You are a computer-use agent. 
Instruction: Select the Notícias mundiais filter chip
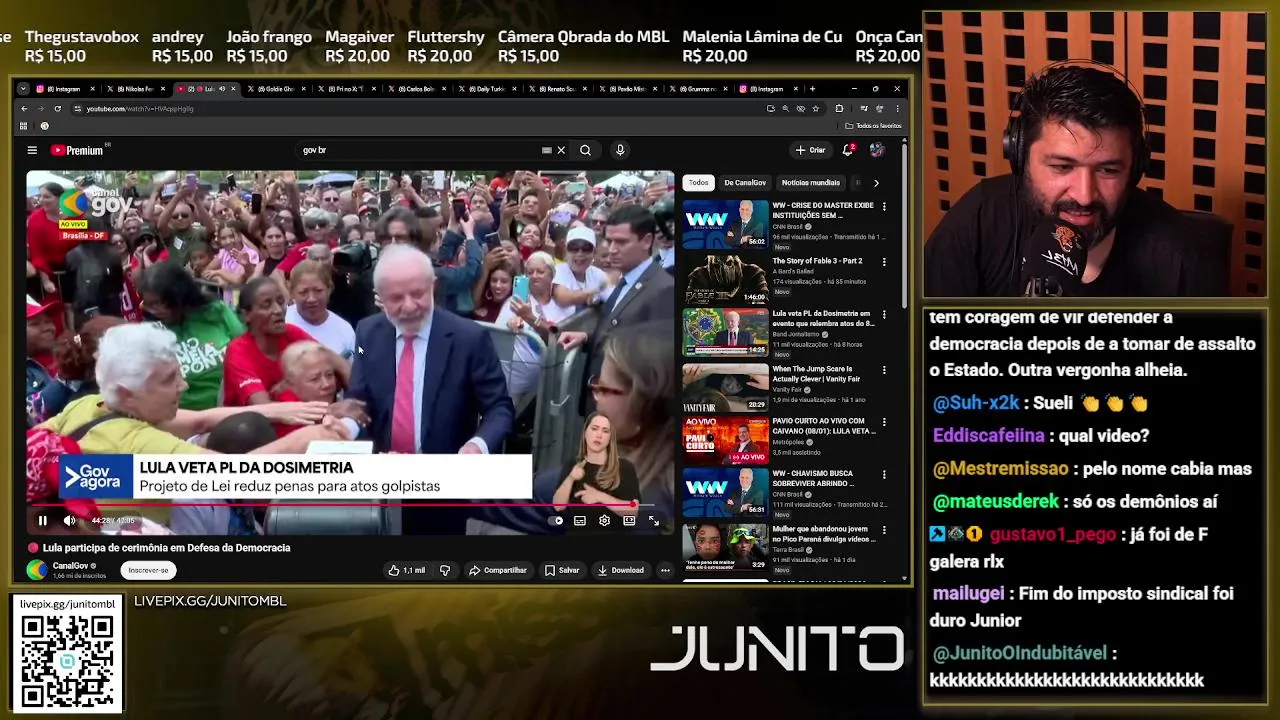coord(811,183)
